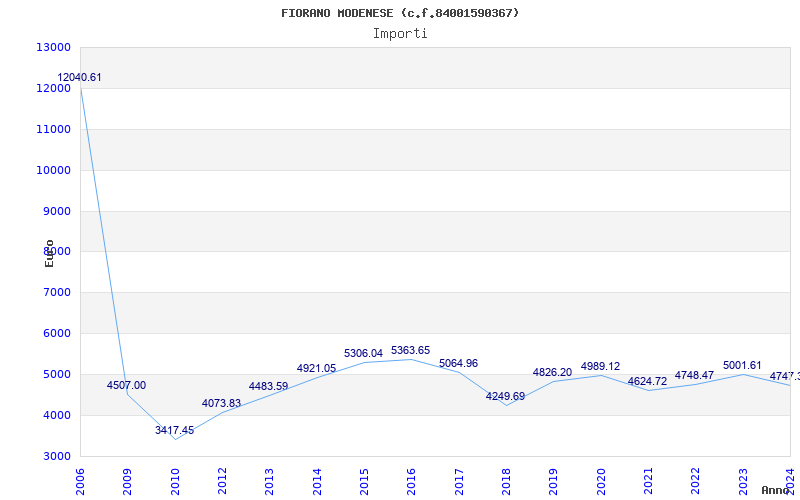This screenshot has width=800, height=500.
Task: Select the 4249.69 data label
Action: pos(505,396)
